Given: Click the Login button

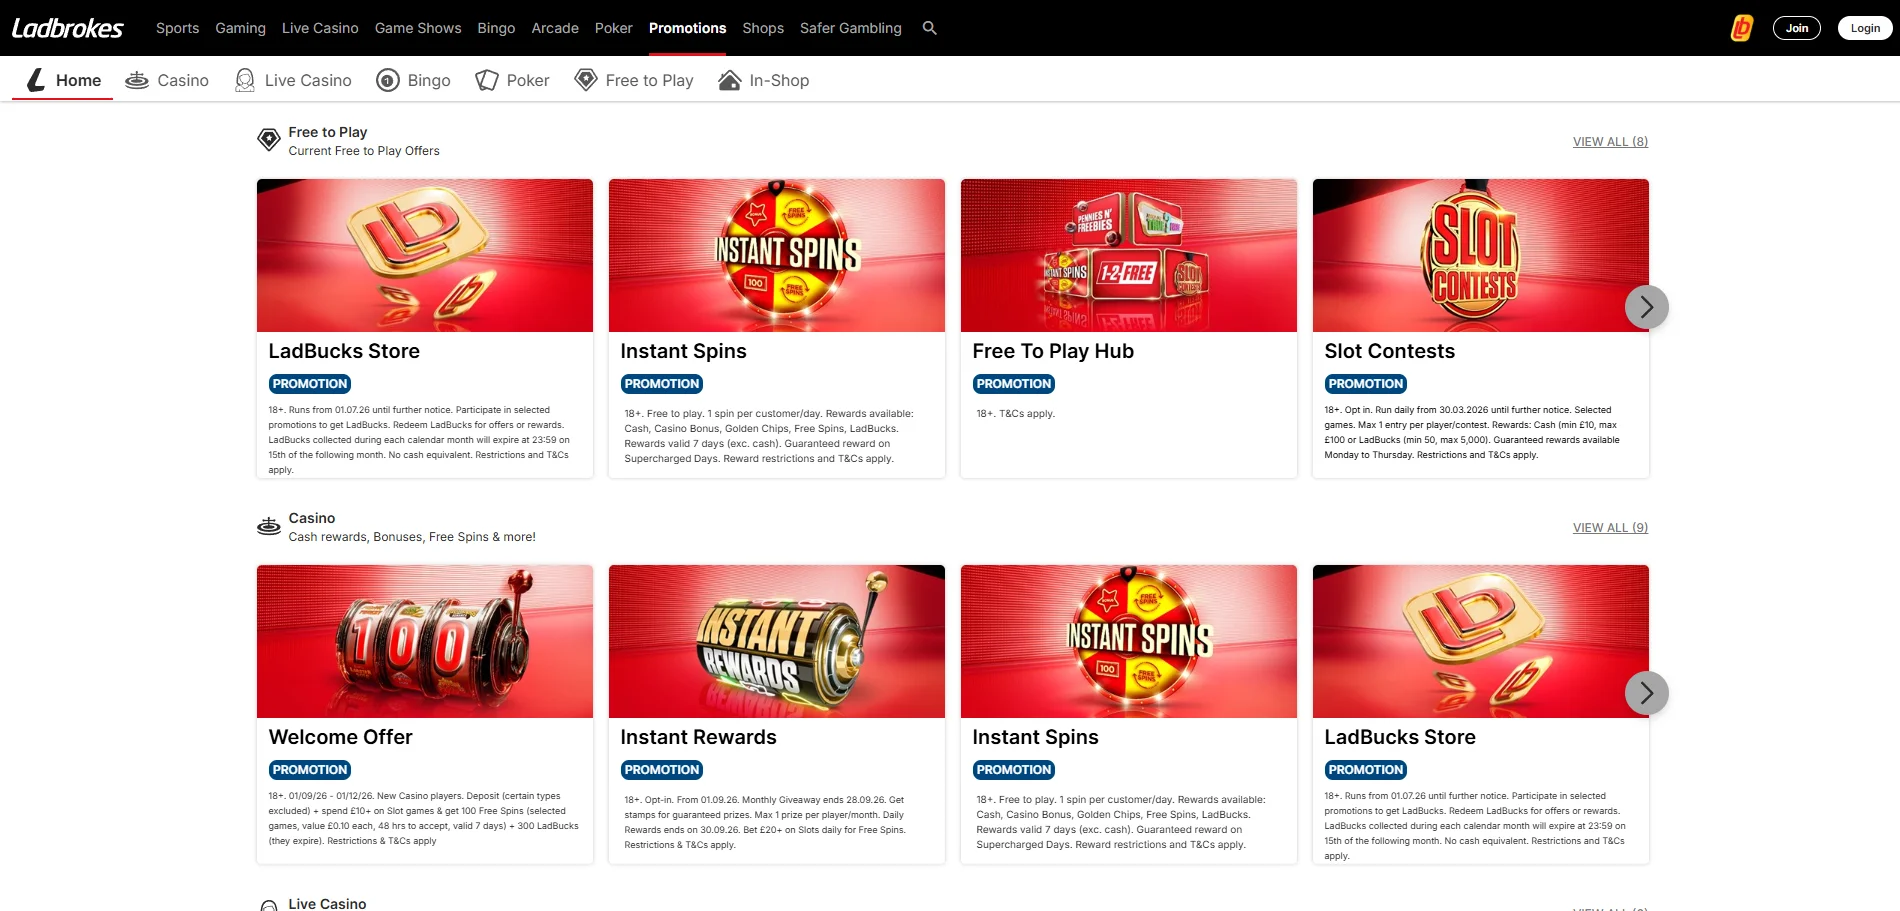Looking at the screenshot, I should click(1865, 28).
